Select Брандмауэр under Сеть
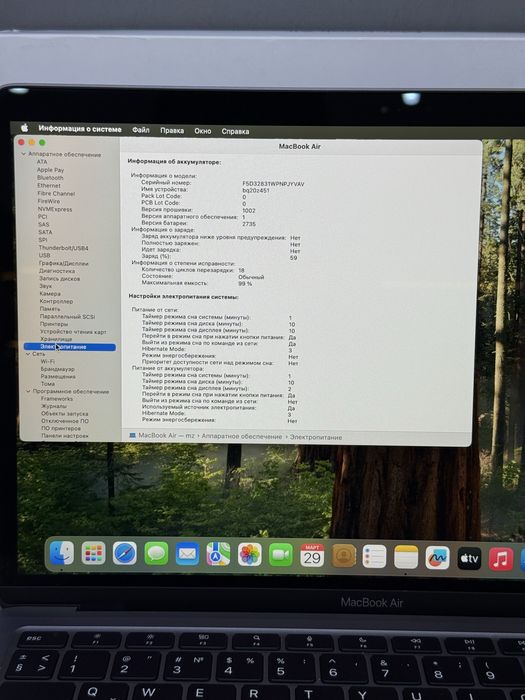This screenshot has height=700, width=525. pyautogui.click(x=58, y=369)
